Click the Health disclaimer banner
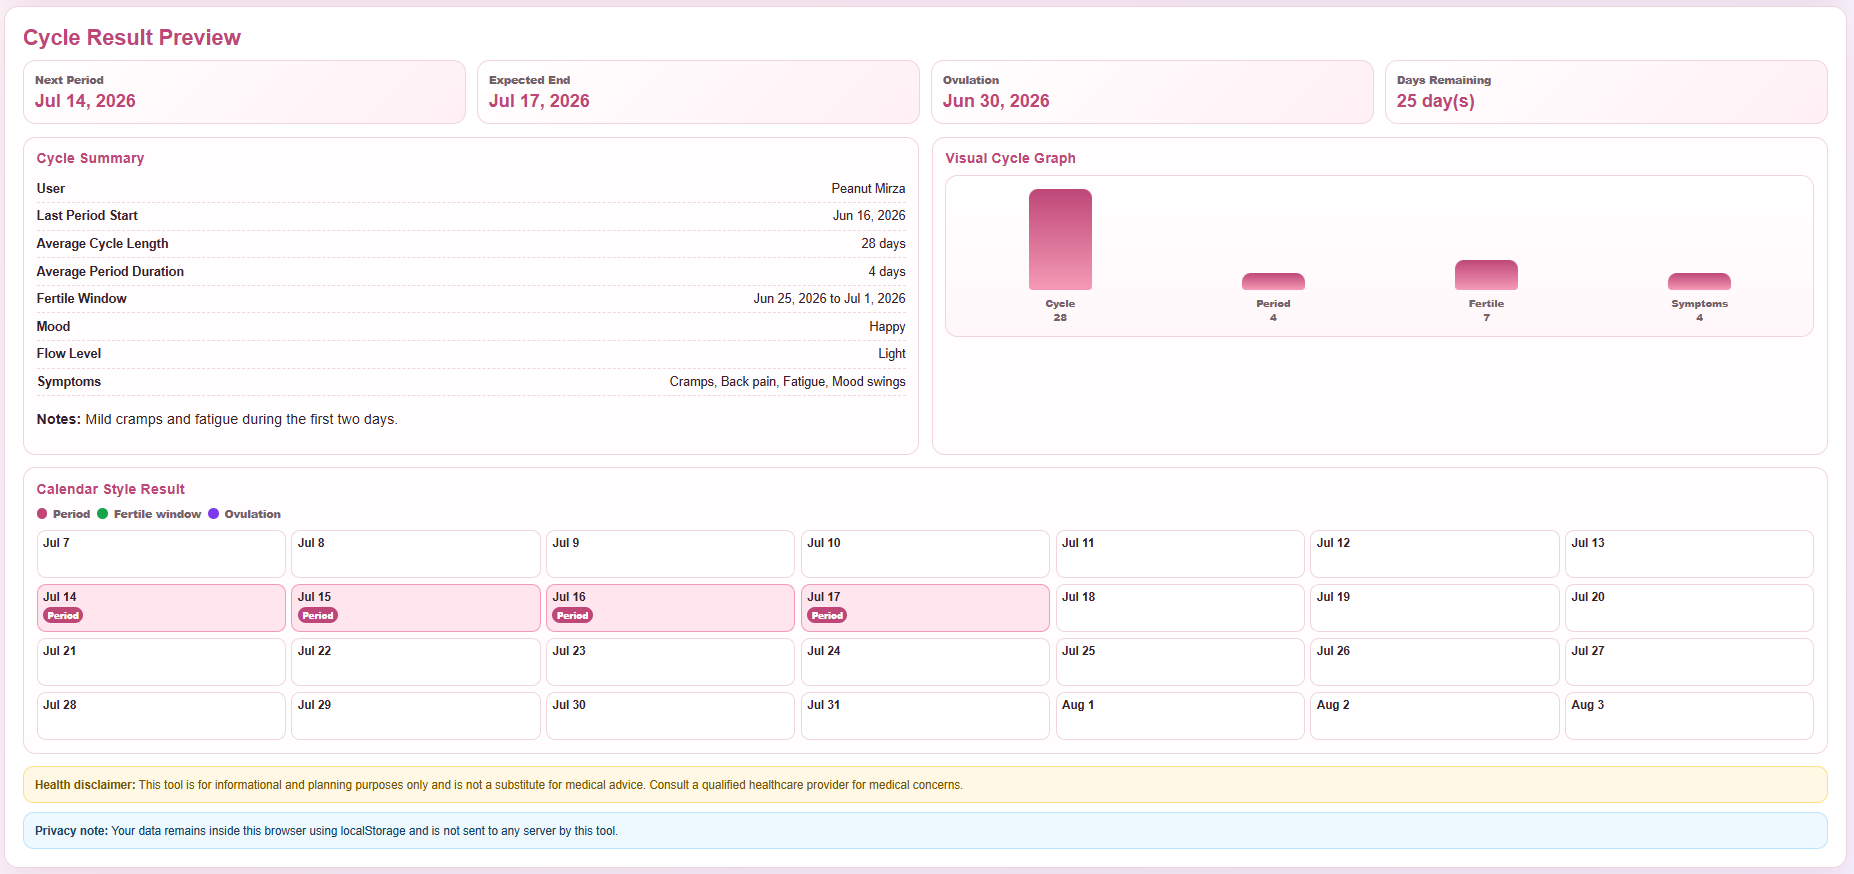 pos(925,785)
